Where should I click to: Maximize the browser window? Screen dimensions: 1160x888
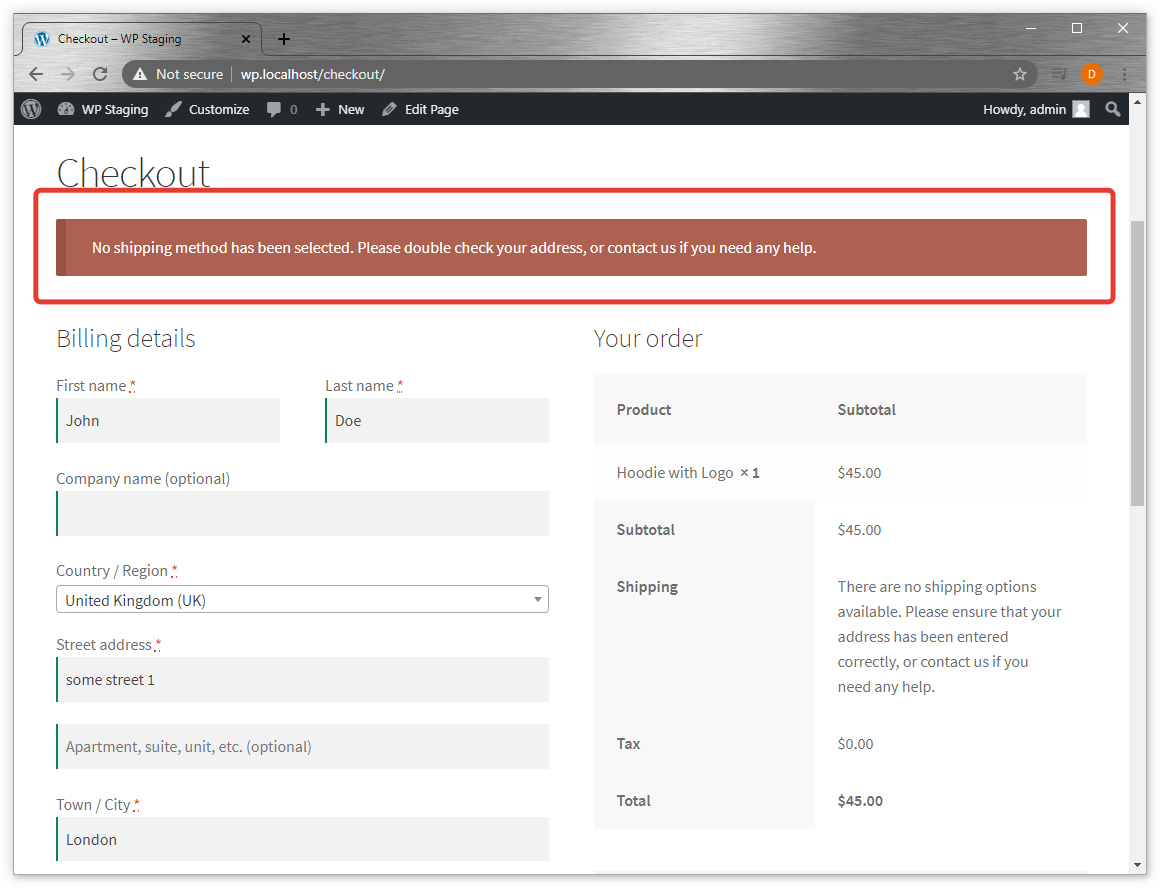[1077, 28]
